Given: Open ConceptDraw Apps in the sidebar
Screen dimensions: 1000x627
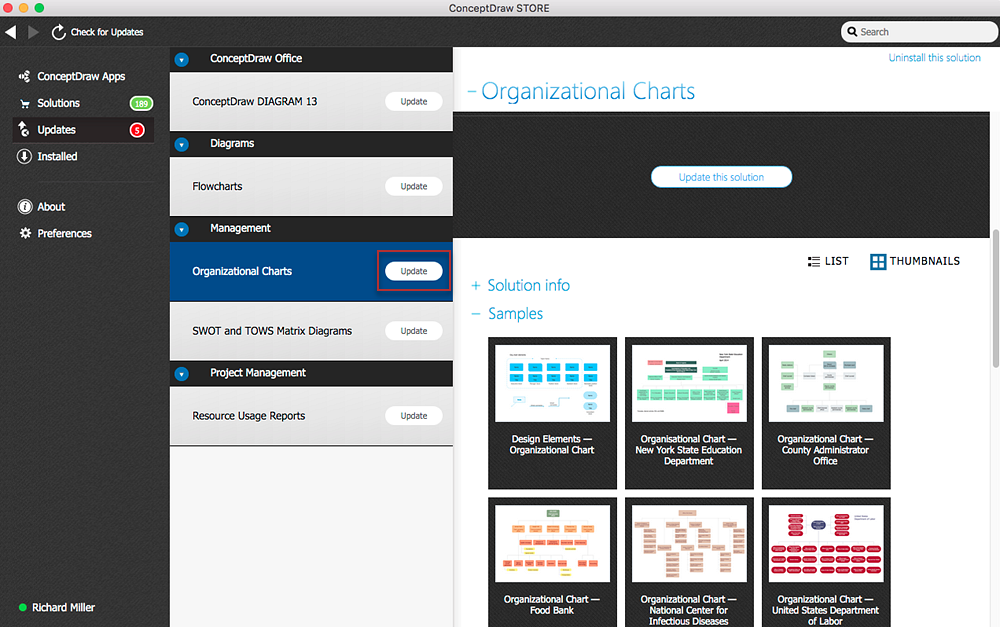Looking at the screenshot, I should (81, 77).
